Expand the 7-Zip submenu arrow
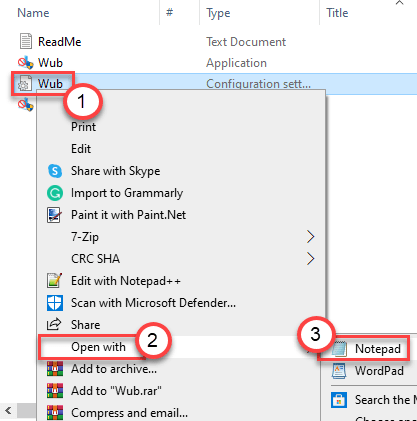This screenshot has width=417, height=421. tap(310, 237)
